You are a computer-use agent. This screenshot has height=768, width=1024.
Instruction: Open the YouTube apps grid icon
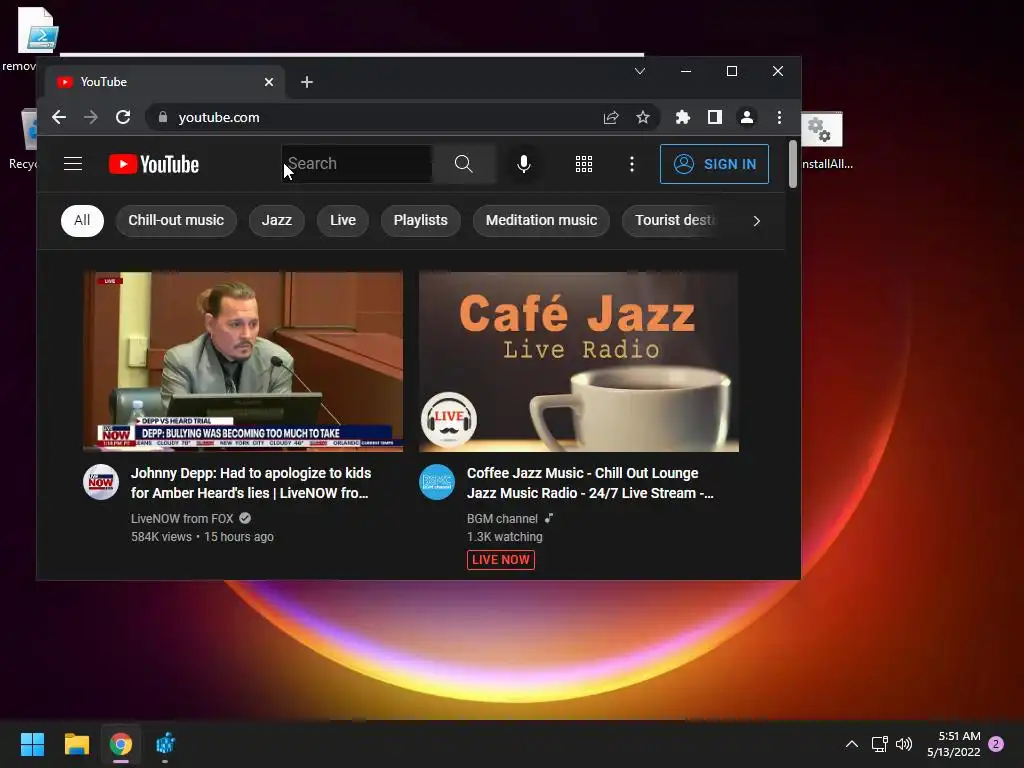point(583,164)
